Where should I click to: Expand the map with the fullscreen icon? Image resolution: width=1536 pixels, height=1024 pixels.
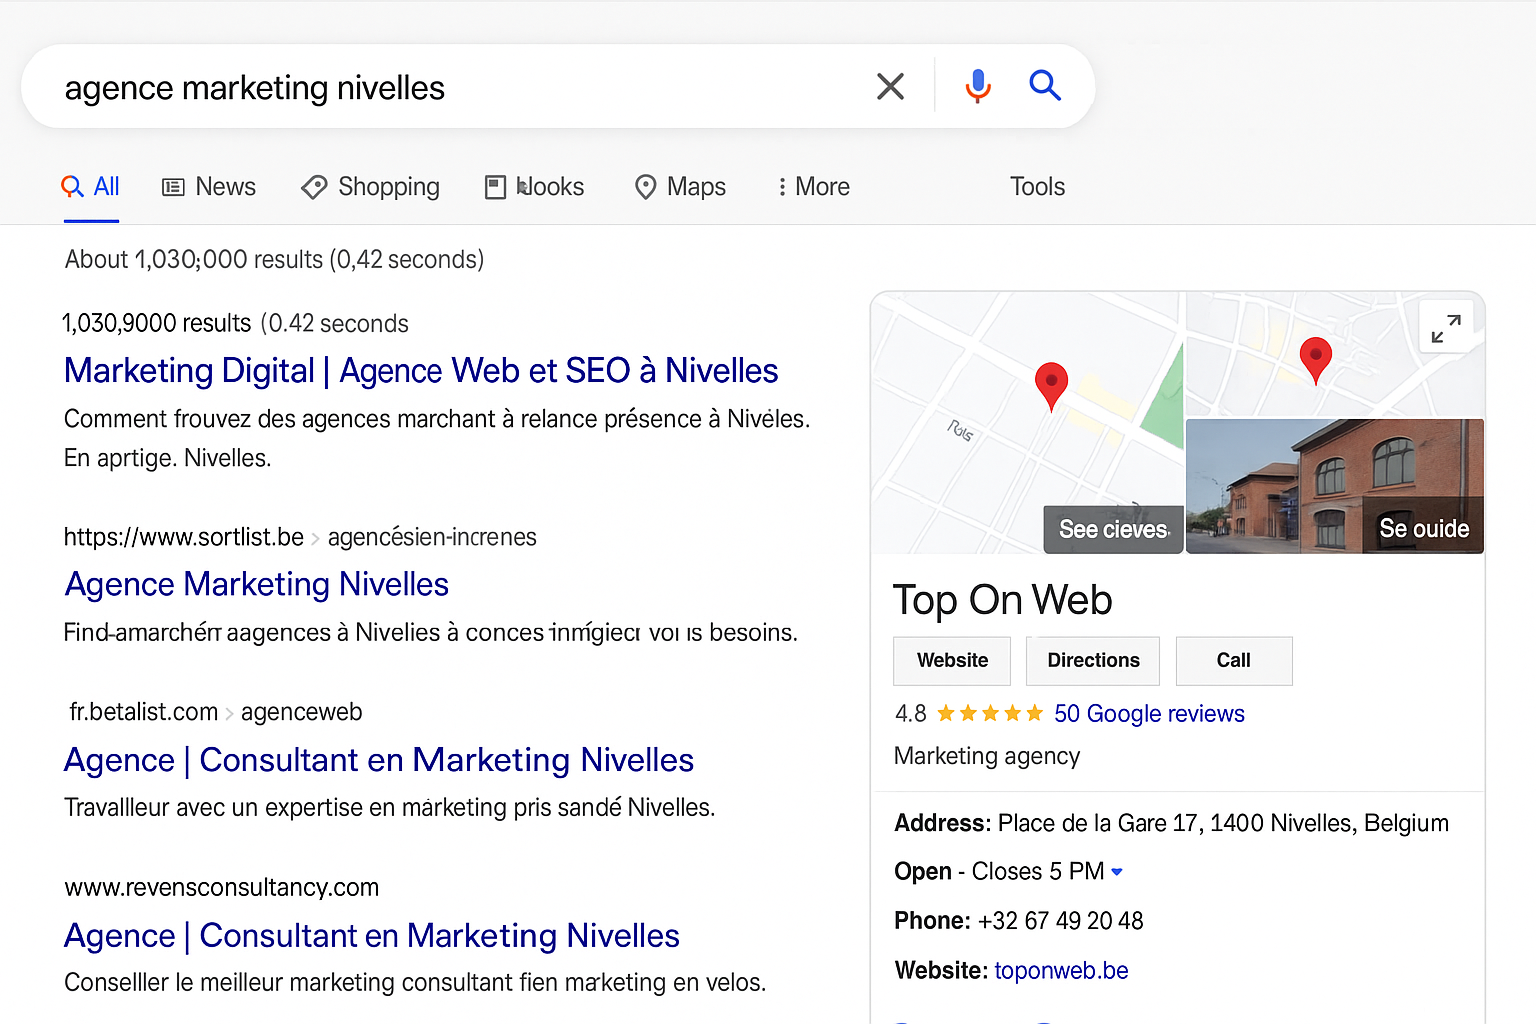point(1446,328)
